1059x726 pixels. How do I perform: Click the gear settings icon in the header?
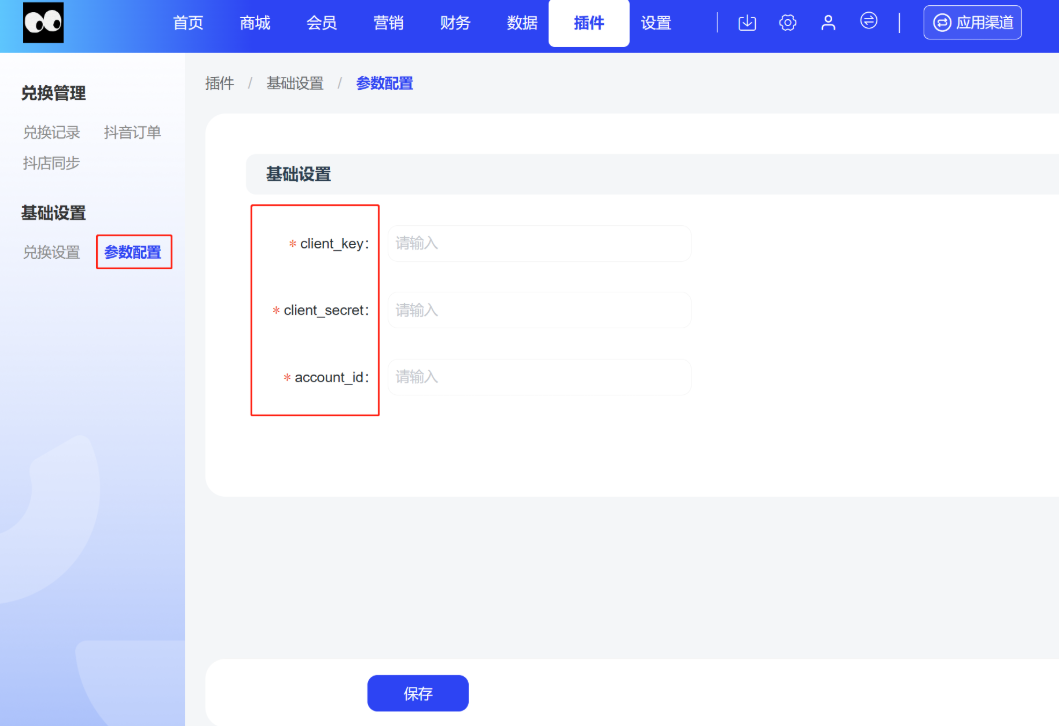[x=787, y=23]
